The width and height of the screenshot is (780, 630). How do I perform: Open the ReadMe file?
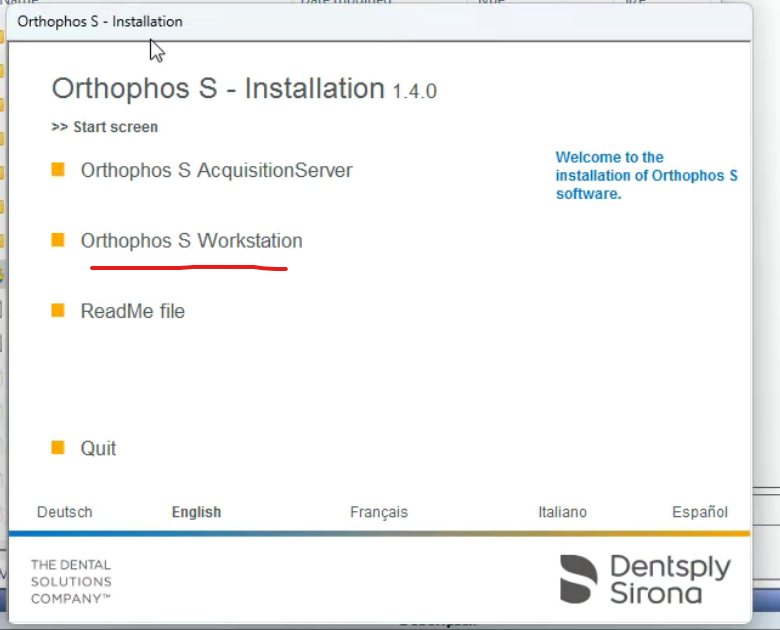click(132, 311)
